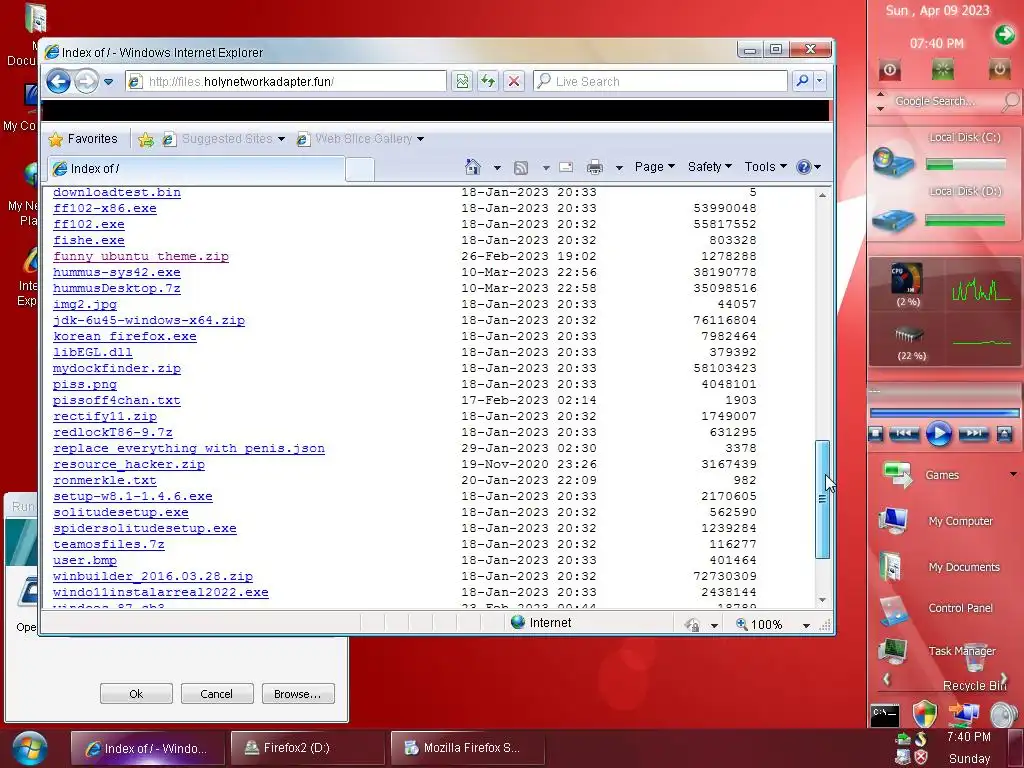This screenshot has width=1024, height=768.
Task: Stop loading with the red X icon
Action: coord(514,82)
